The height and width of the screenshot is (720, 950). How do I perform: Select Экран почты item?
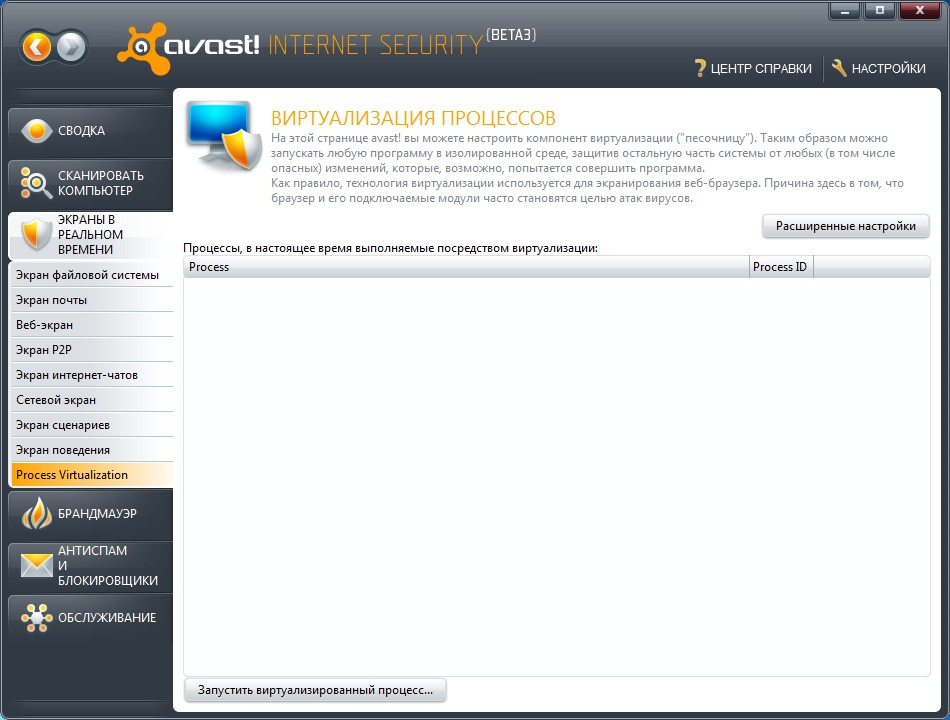[92, 300]
